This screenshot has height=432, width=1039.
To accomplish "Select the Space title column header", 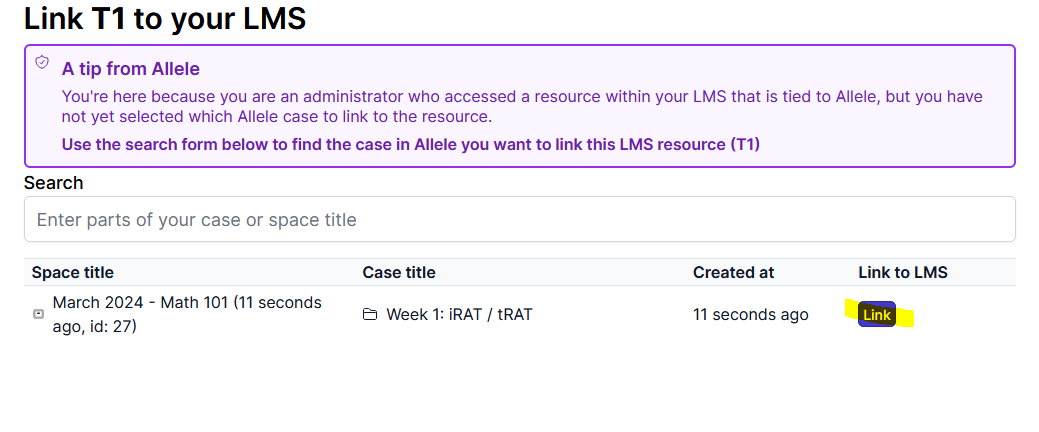I will tap(72, 272).
